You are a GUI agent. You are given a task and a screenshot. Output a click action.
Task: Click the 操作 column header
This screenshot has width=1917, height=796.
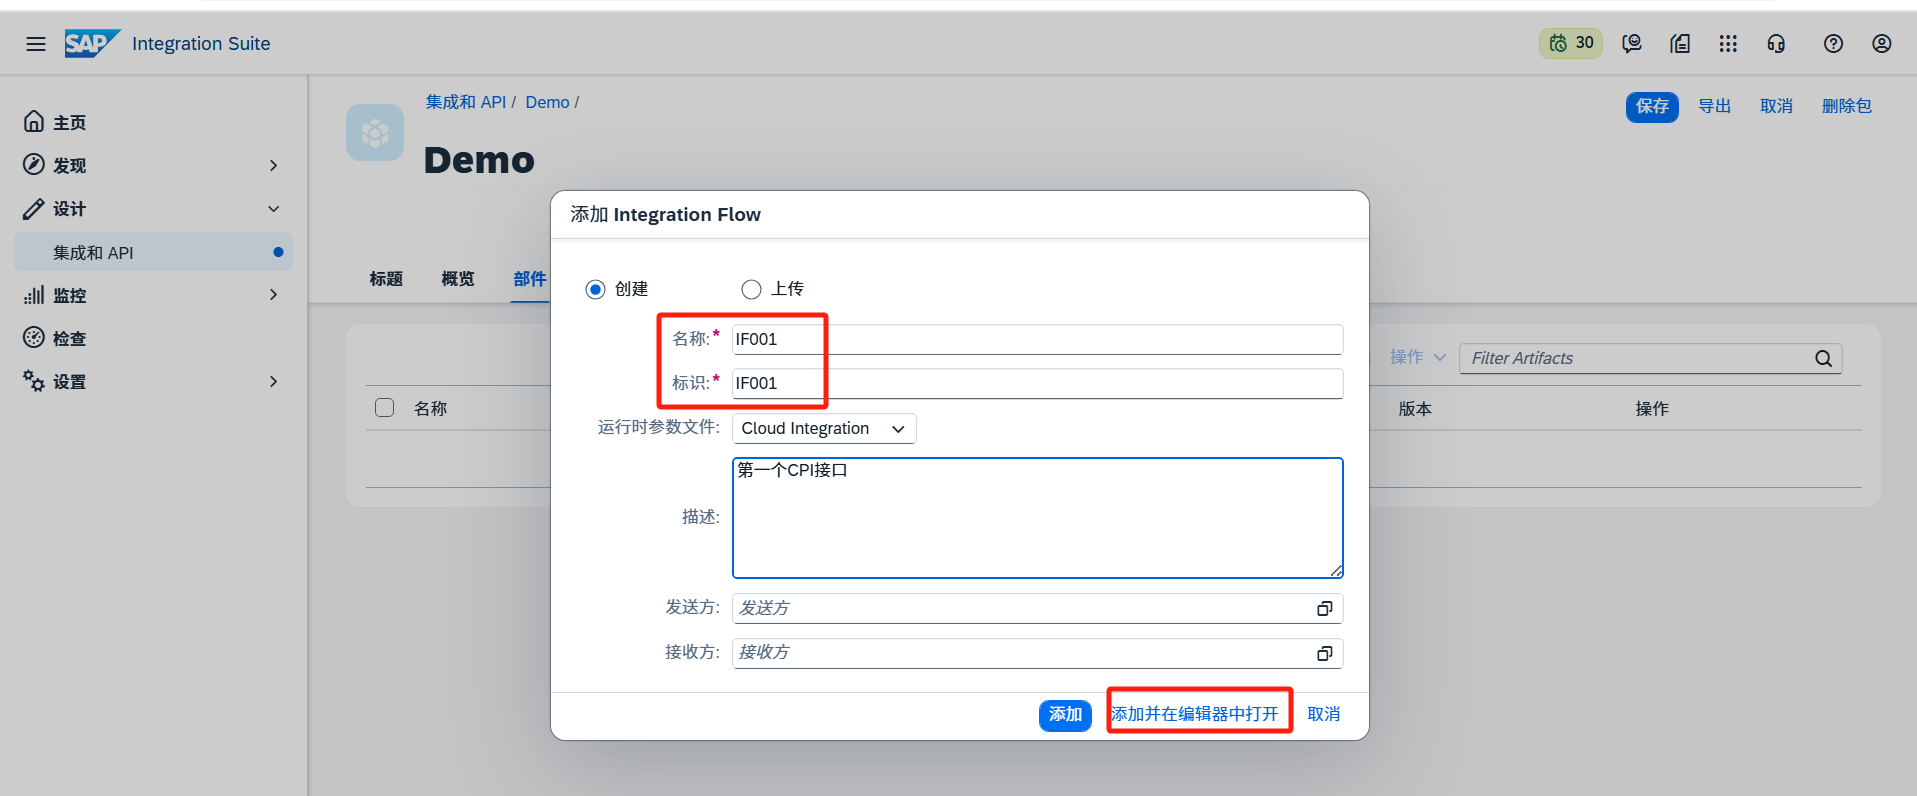(1652, 408)
